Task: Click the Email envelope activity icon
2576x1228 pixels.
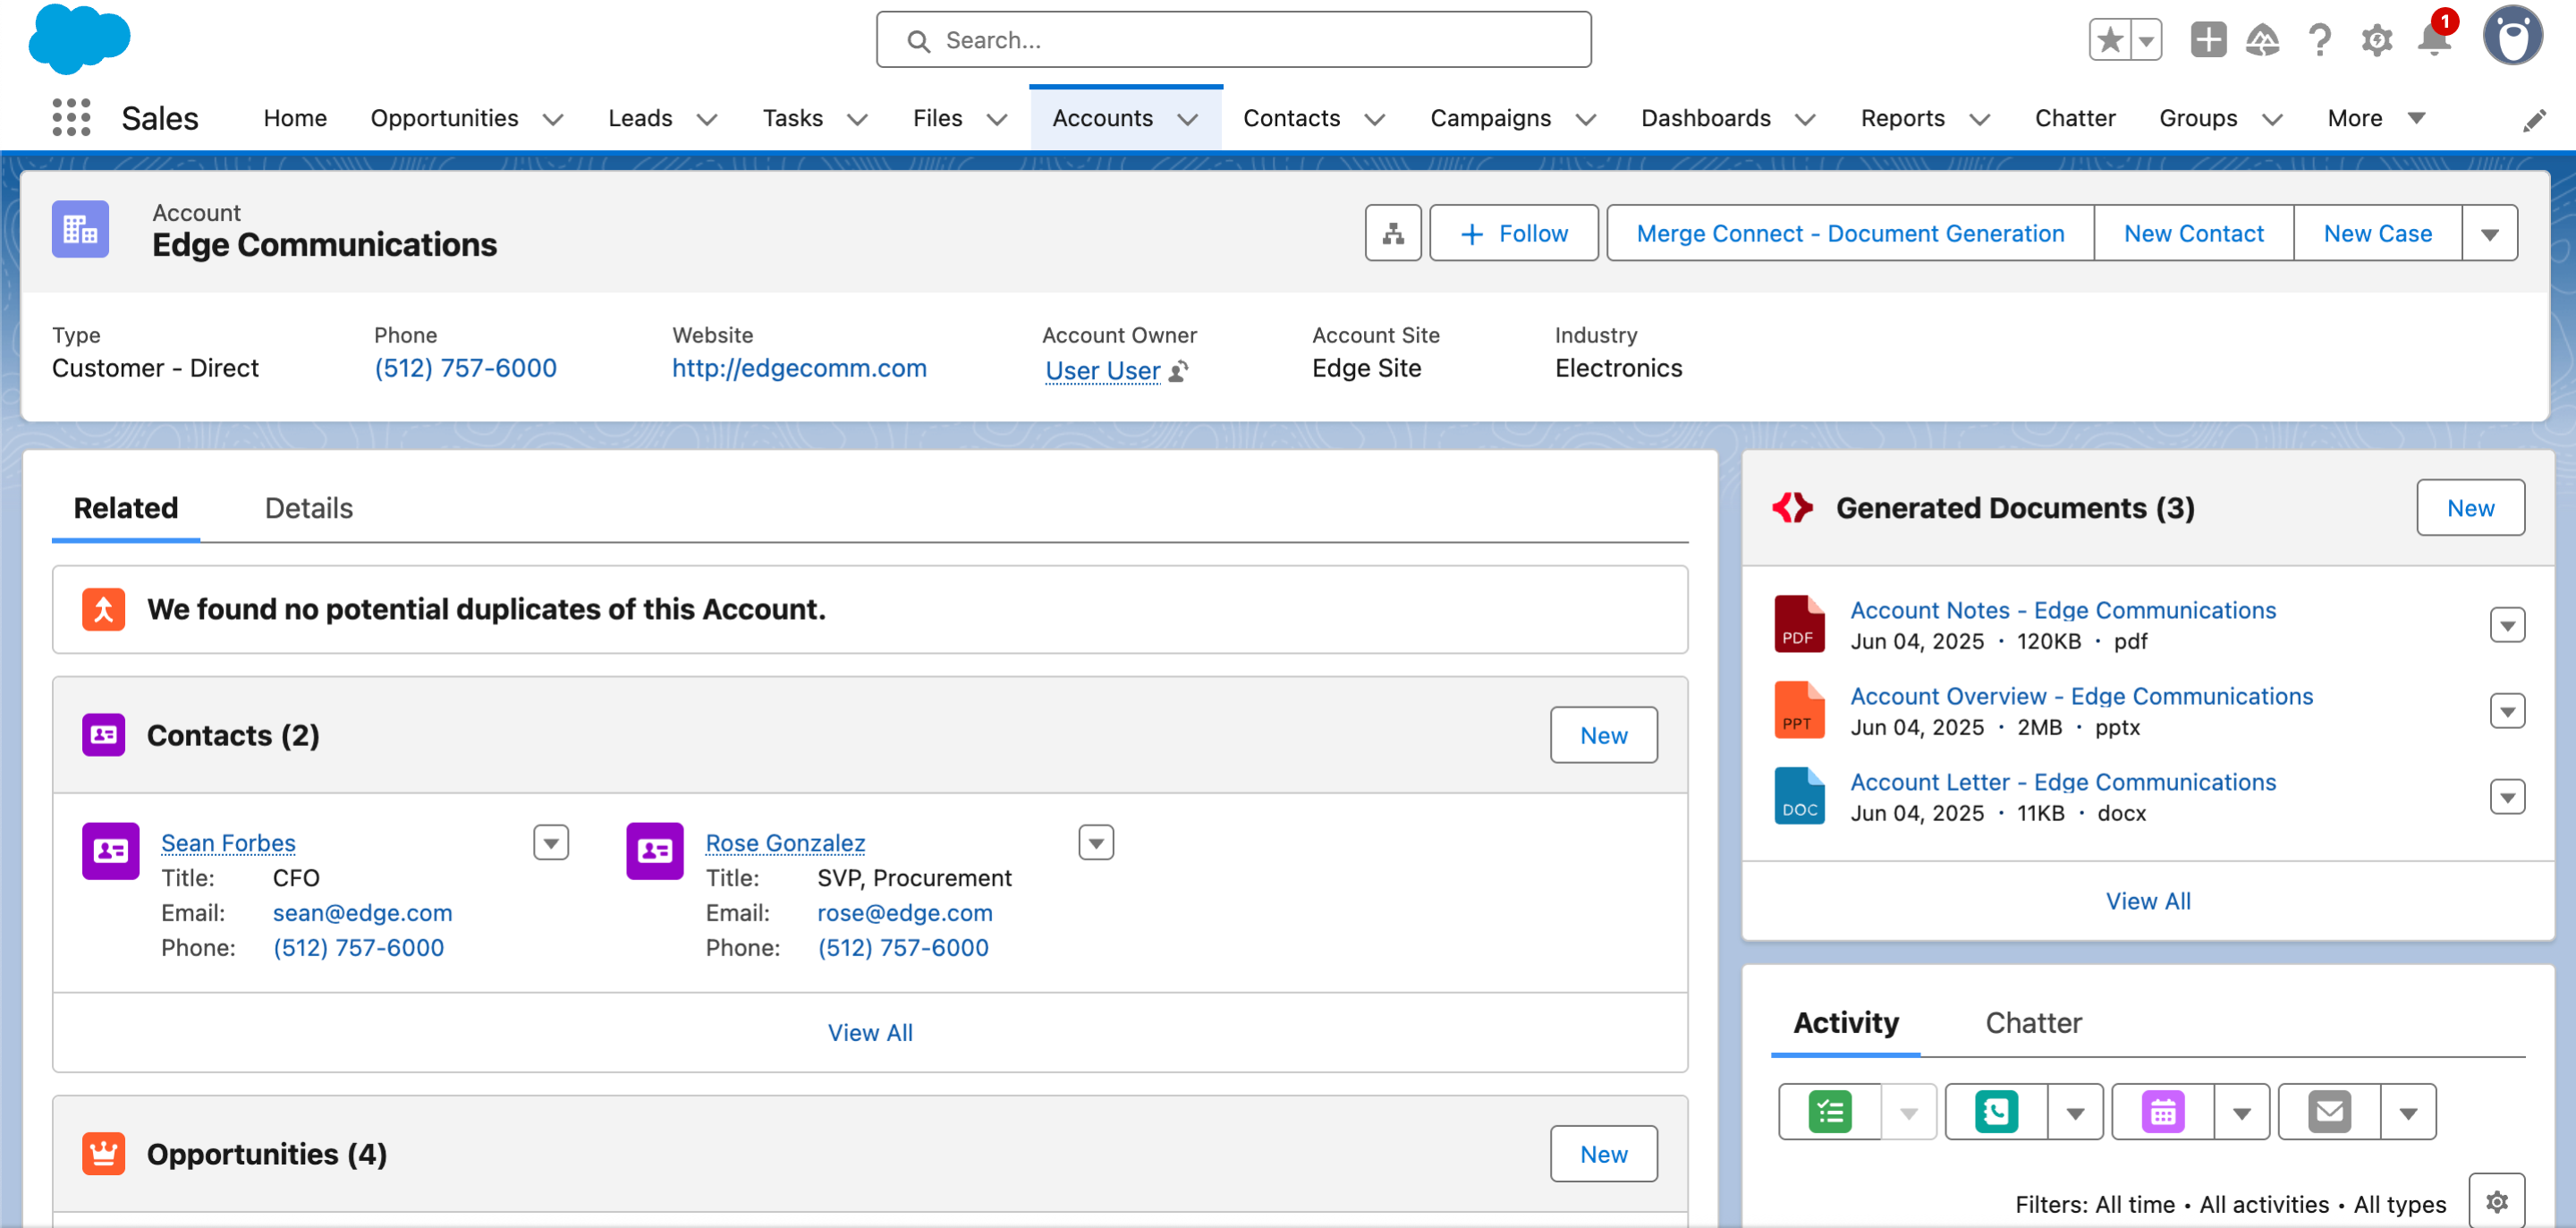Action: (x=2329, y=1112)
